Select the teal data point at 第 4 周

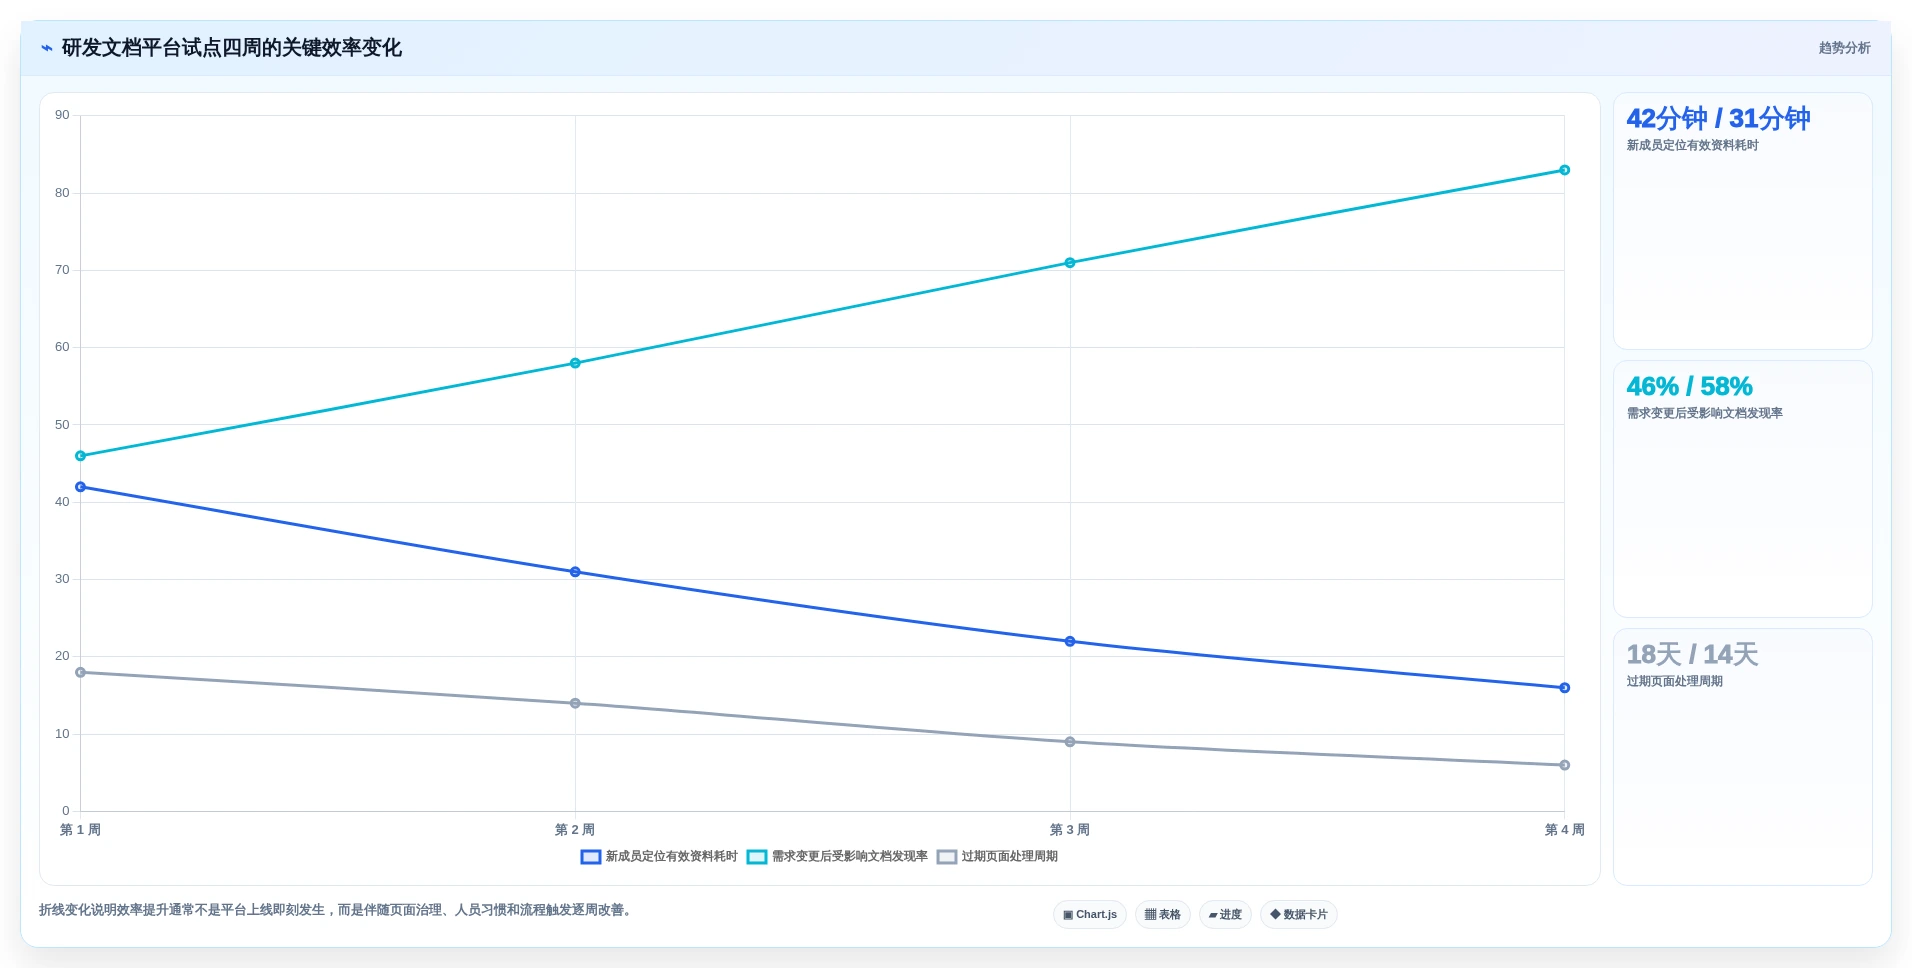(x=1565, y=170)
